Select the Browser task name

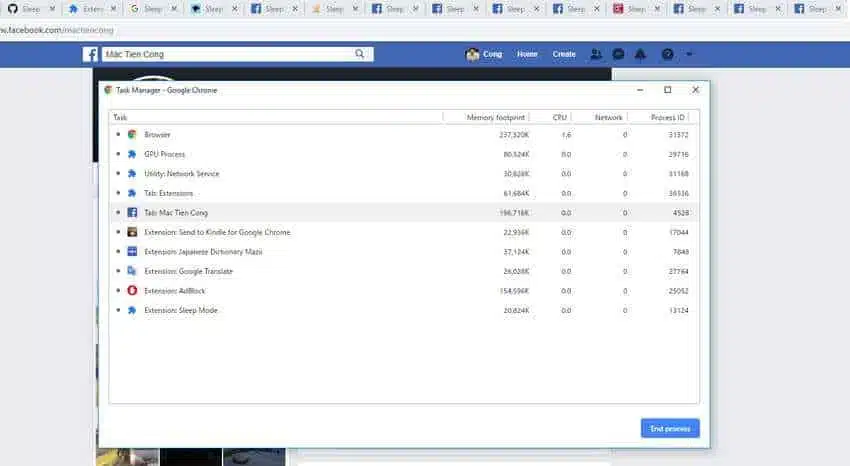click(157, 134)
